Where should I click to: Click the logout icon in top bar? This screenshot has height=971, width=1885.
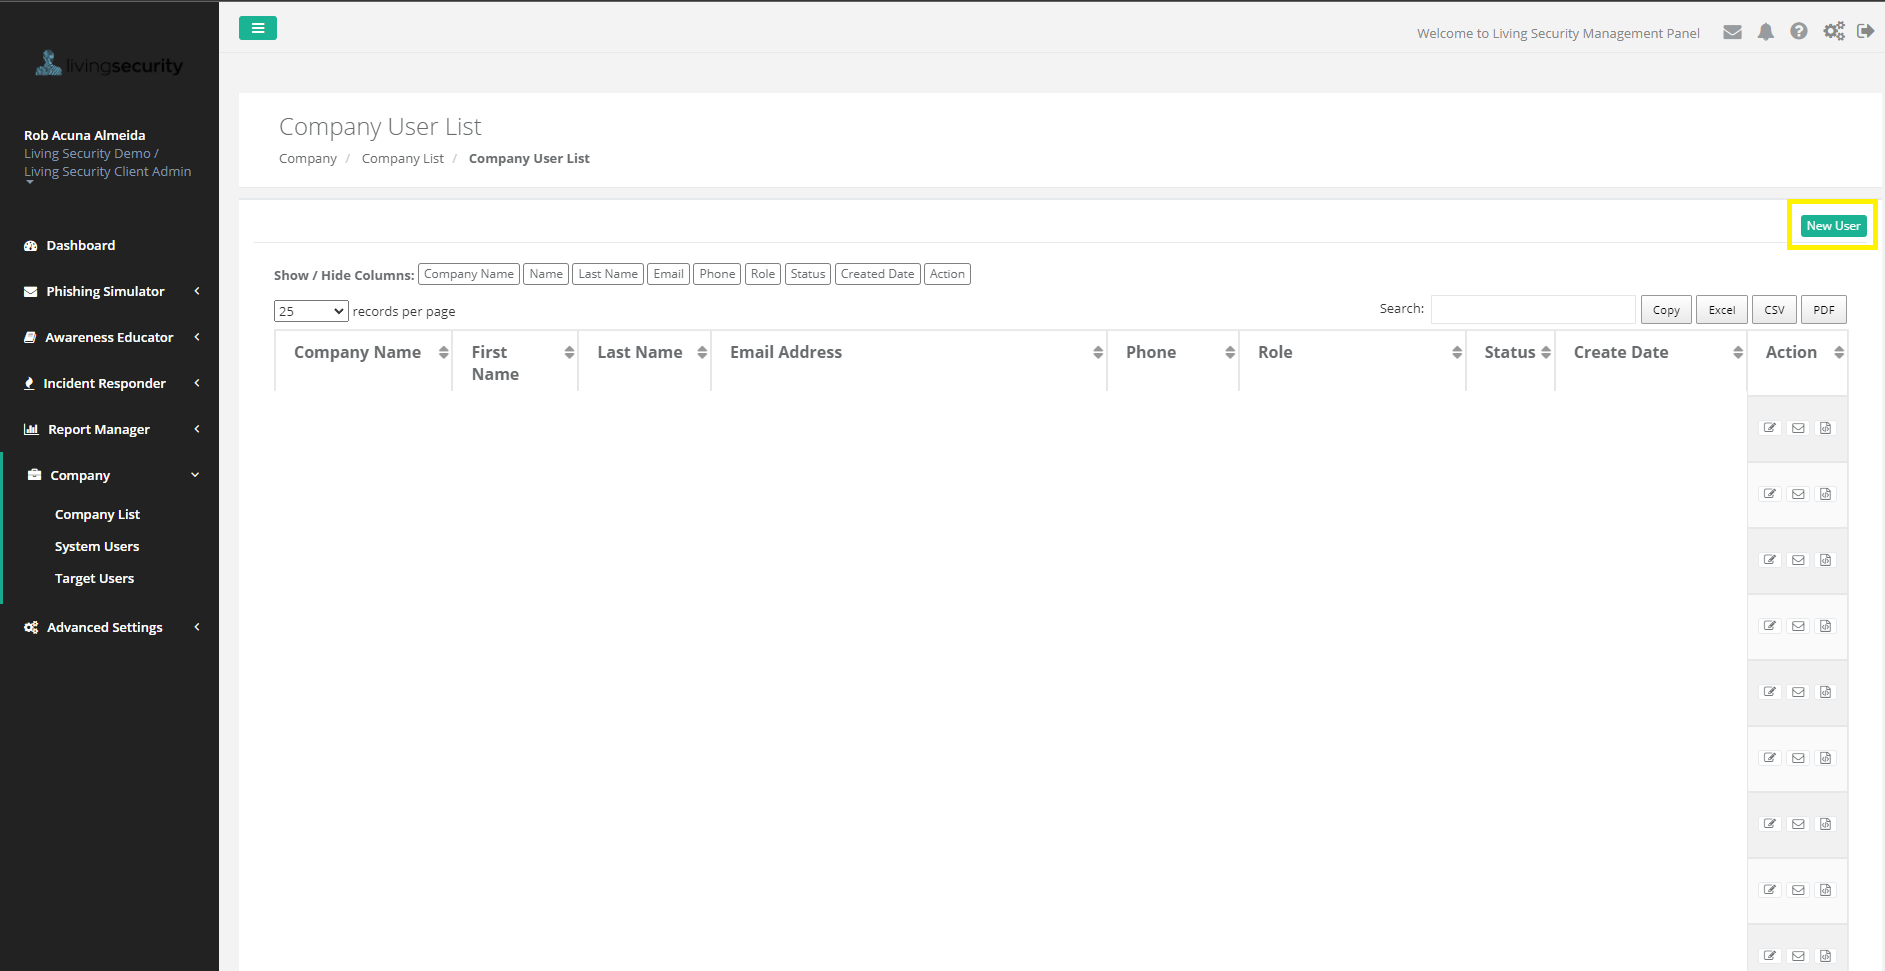coord(1866,31)
